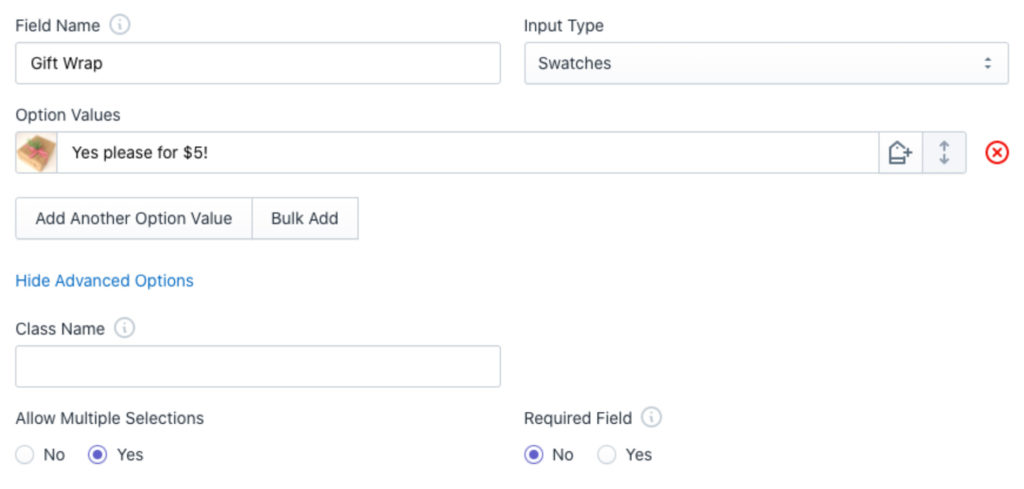The width and height of the screenshot is (1024, 489).
Task: Click the info icon beside Field Name
Action: (x=120, y=25)
